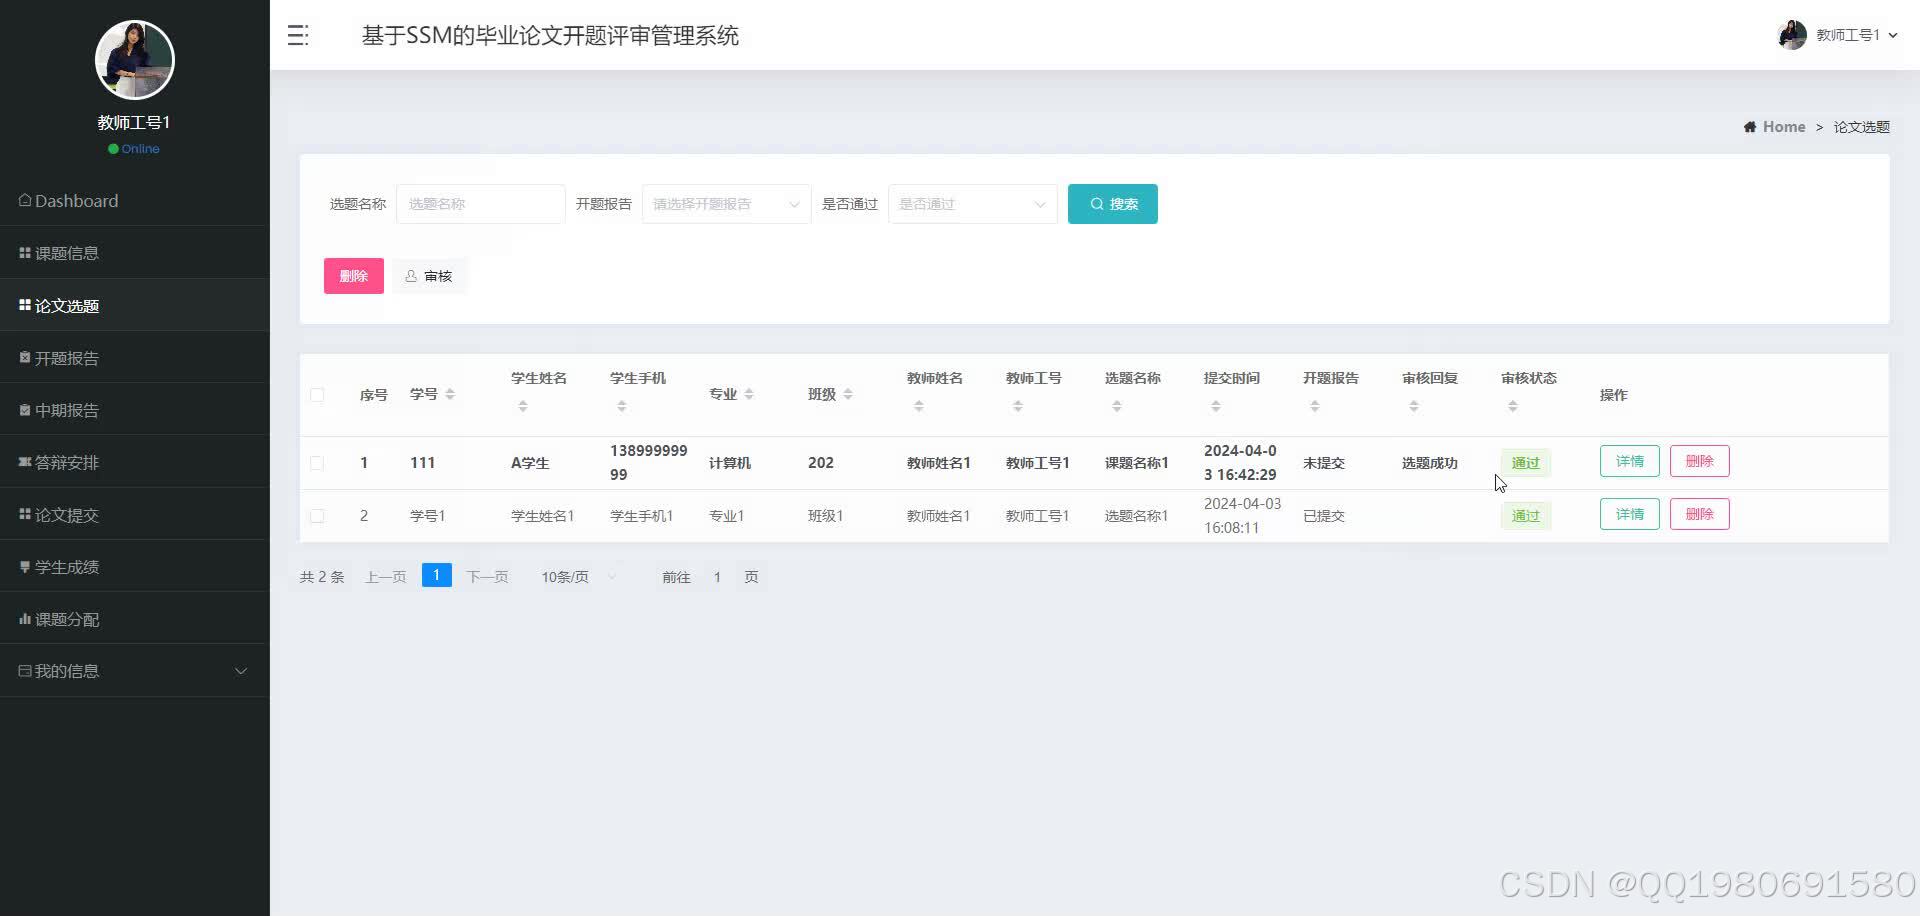1920x916 pixels.
Task: Open the 中期报告 section
Action: [66, 409]
